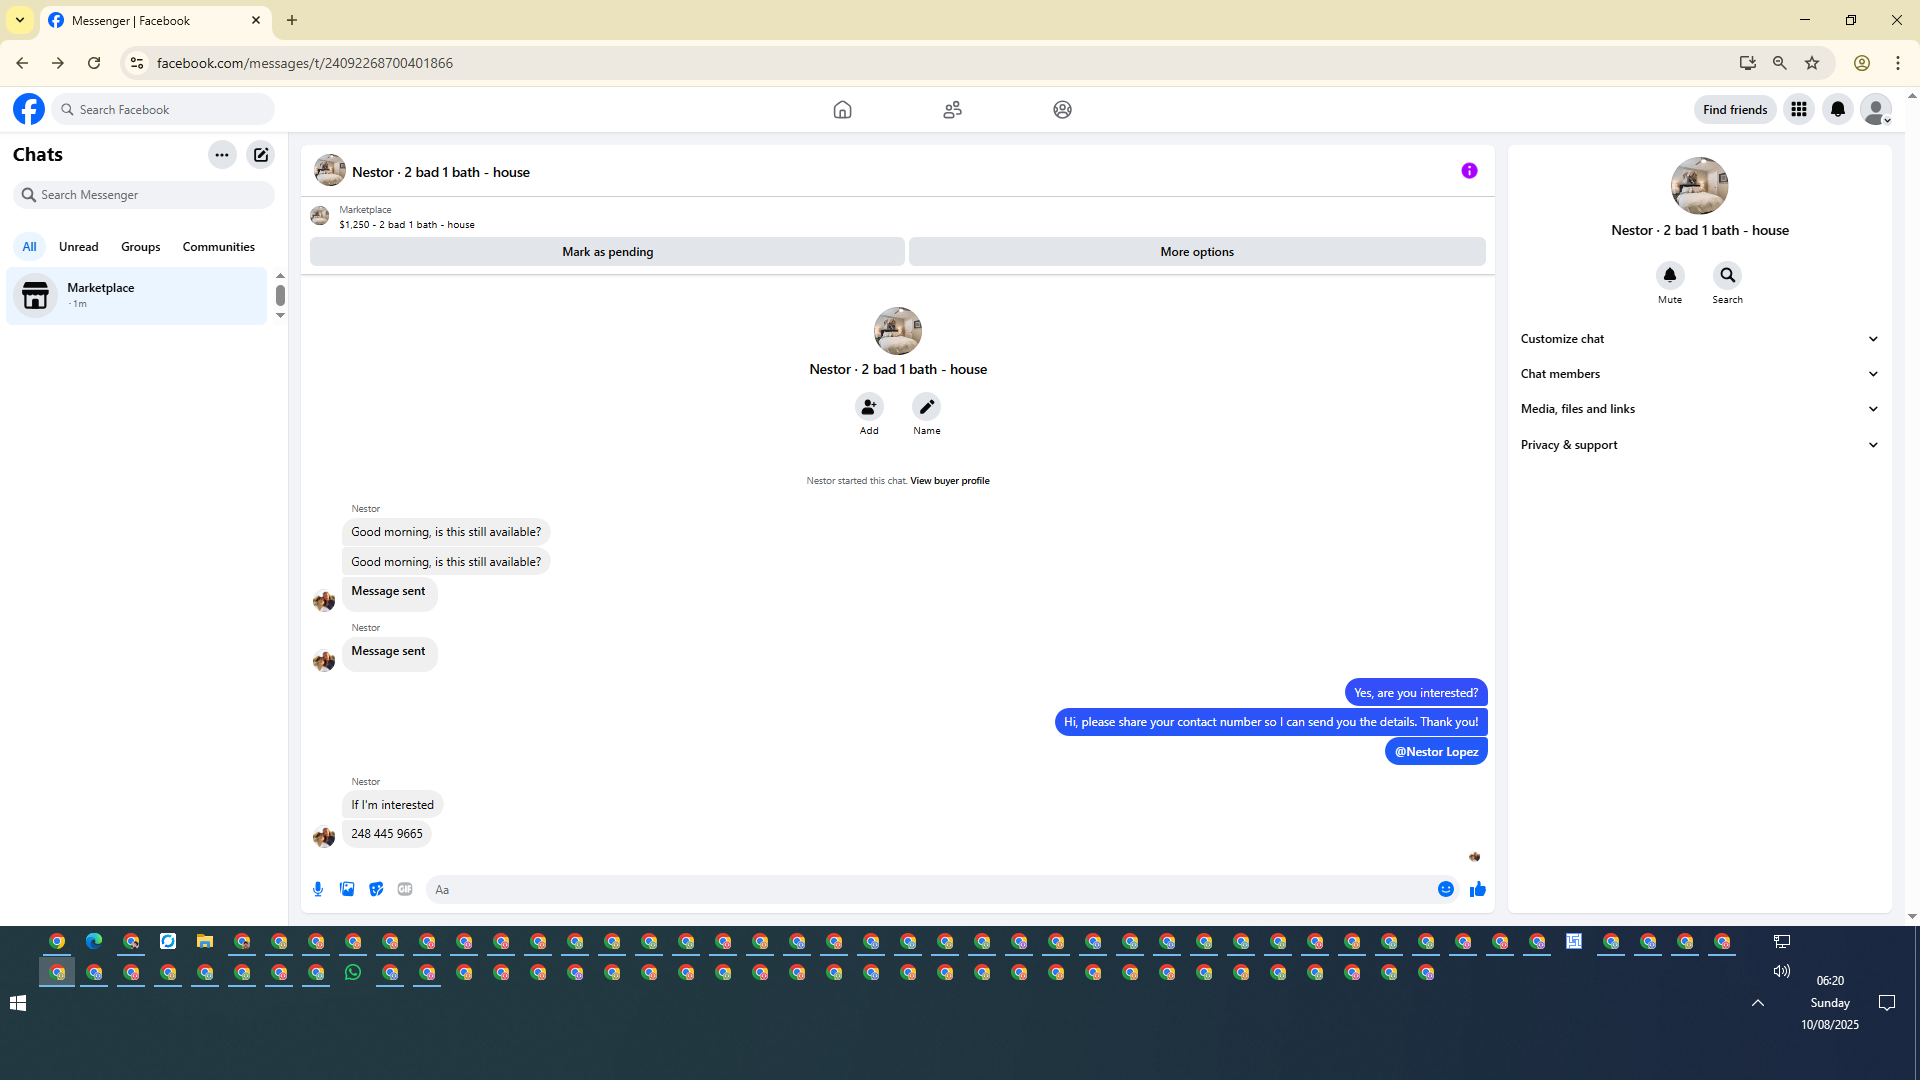Open the emoji picker in message box
This screenshot has height=1080, width=1920.
click(x=1446, y=889)
